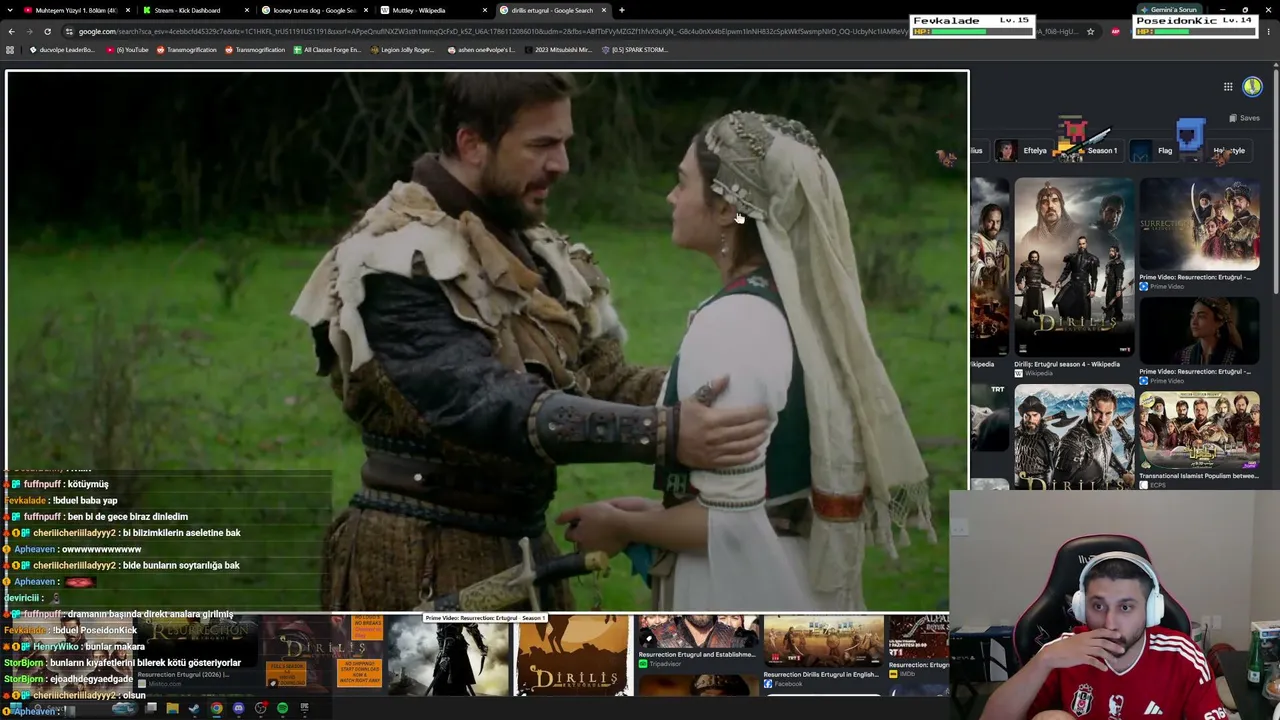Bookmark this page with the star icon
This screenshot has width=1280, height=720.
pyautogui.click(x=1090, y=31)
